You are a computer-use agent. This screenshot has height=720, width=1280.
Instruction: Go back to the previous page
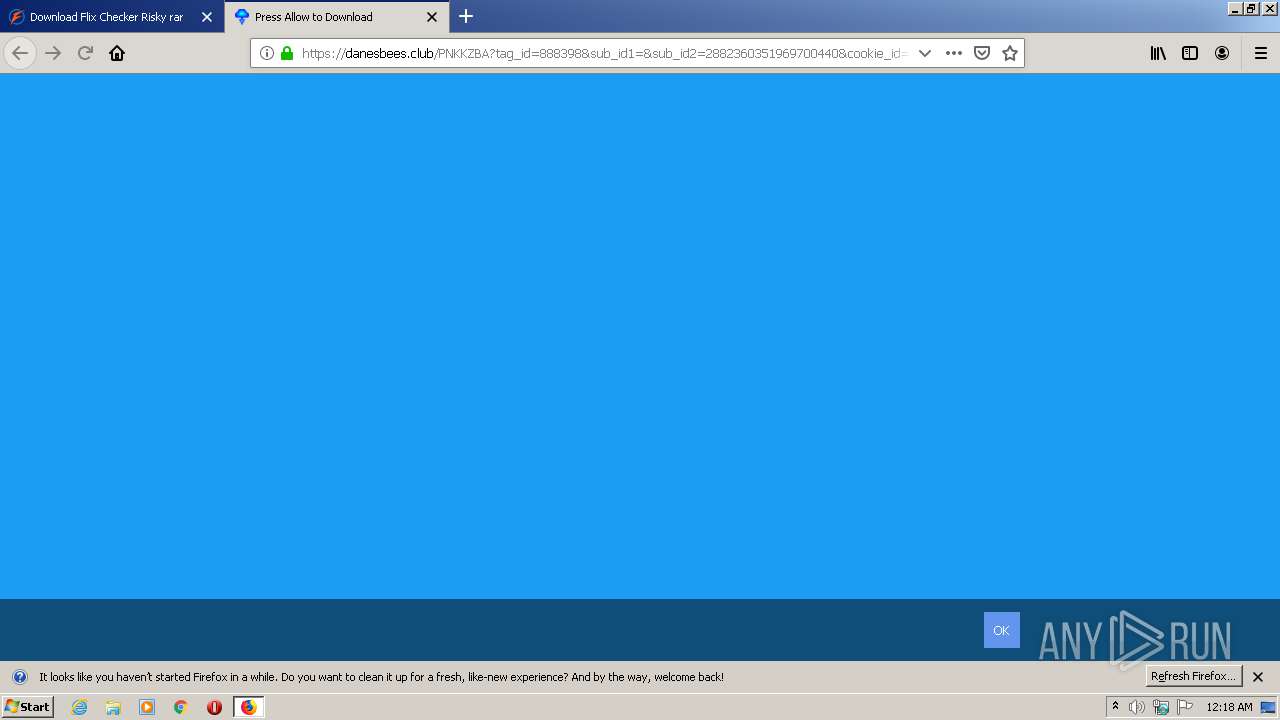coord(20,53)
